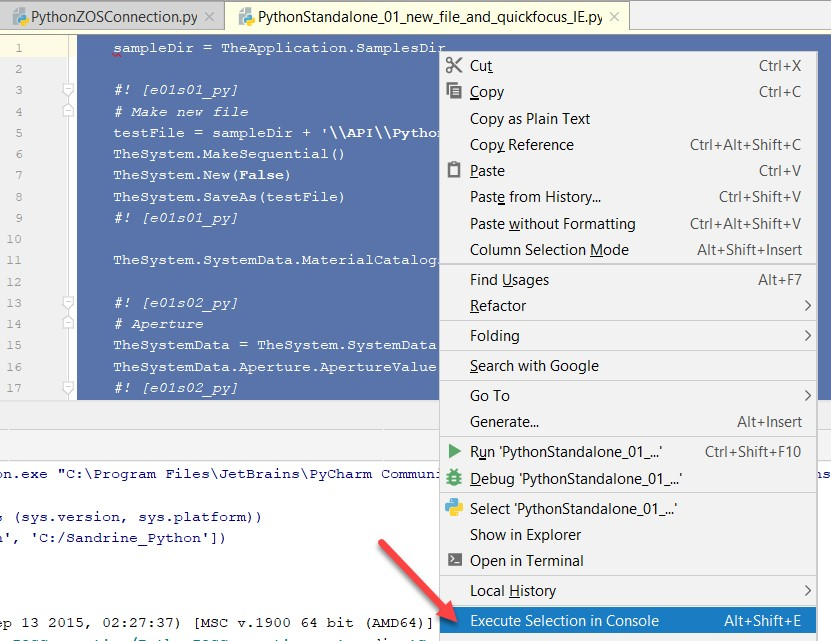
Task: Choose Show in Explorer
Action: point(627,534)
